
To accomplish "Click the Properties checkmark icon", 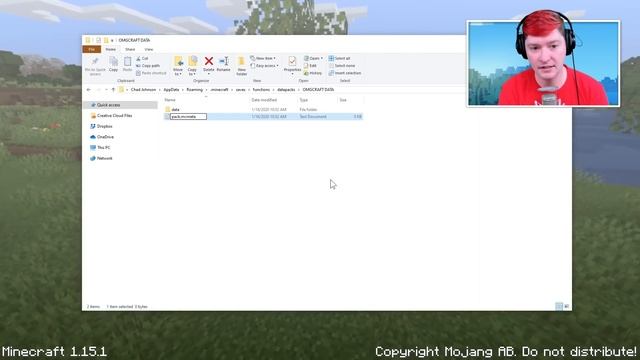I will tap(292, 61).
